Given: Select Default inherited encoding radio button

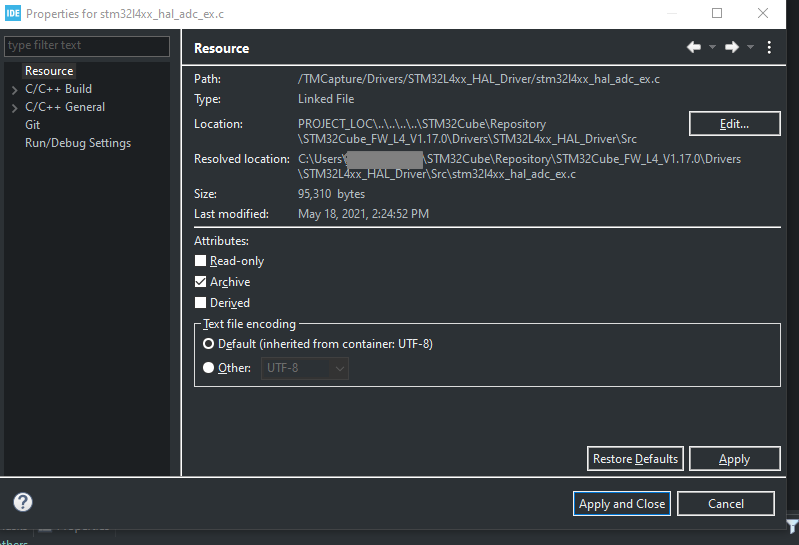Looking at the screenshot, I should (x=208, y=344).
